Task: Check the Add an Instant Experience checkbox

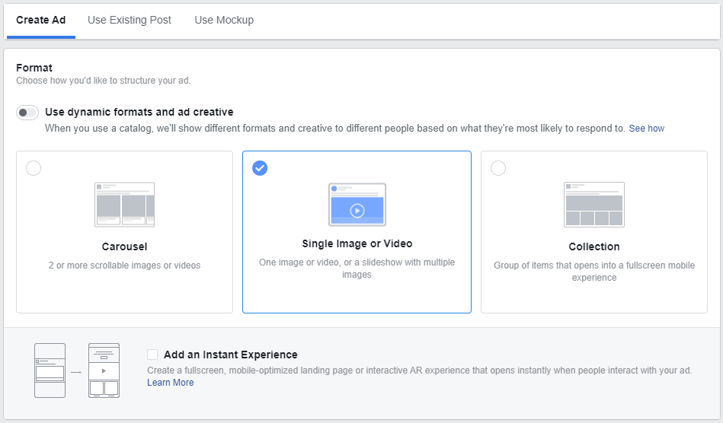Action: pyautogui.click(x=152, y=354)
